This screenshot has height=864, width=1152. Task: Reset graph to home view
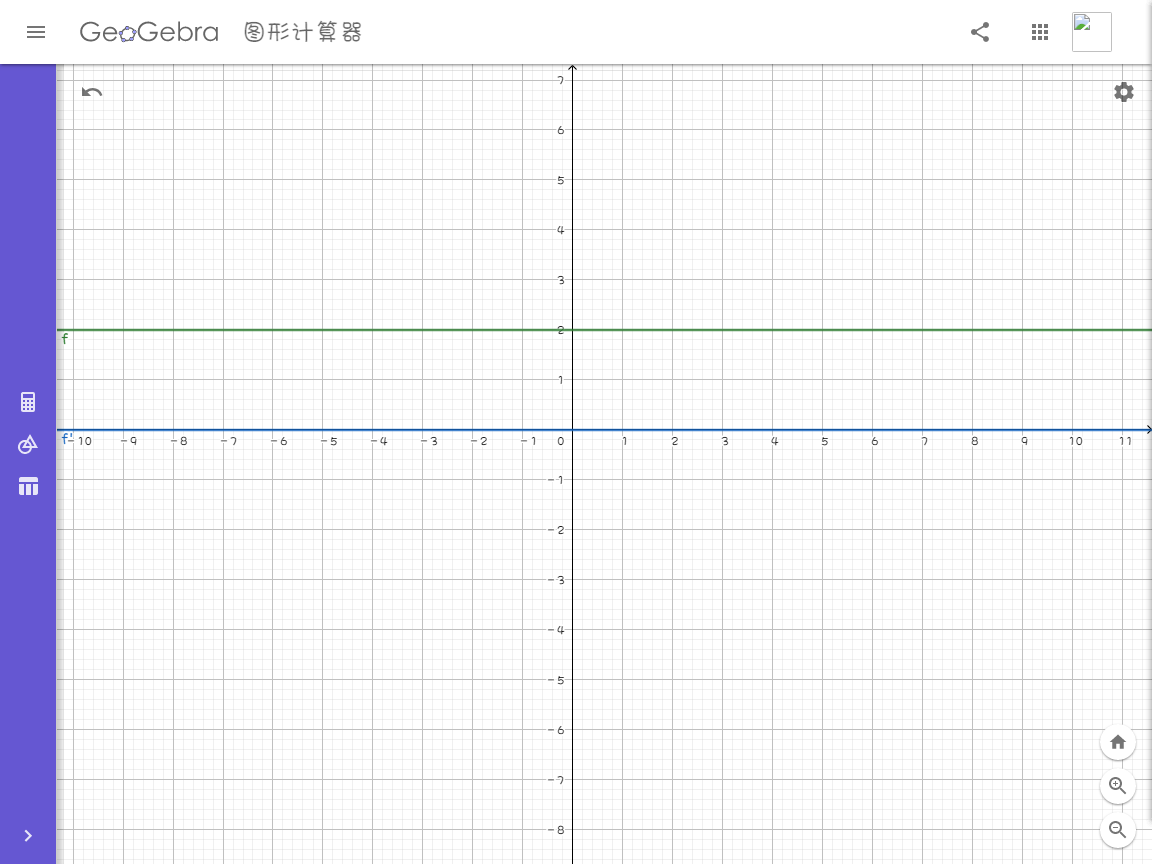1118,742
